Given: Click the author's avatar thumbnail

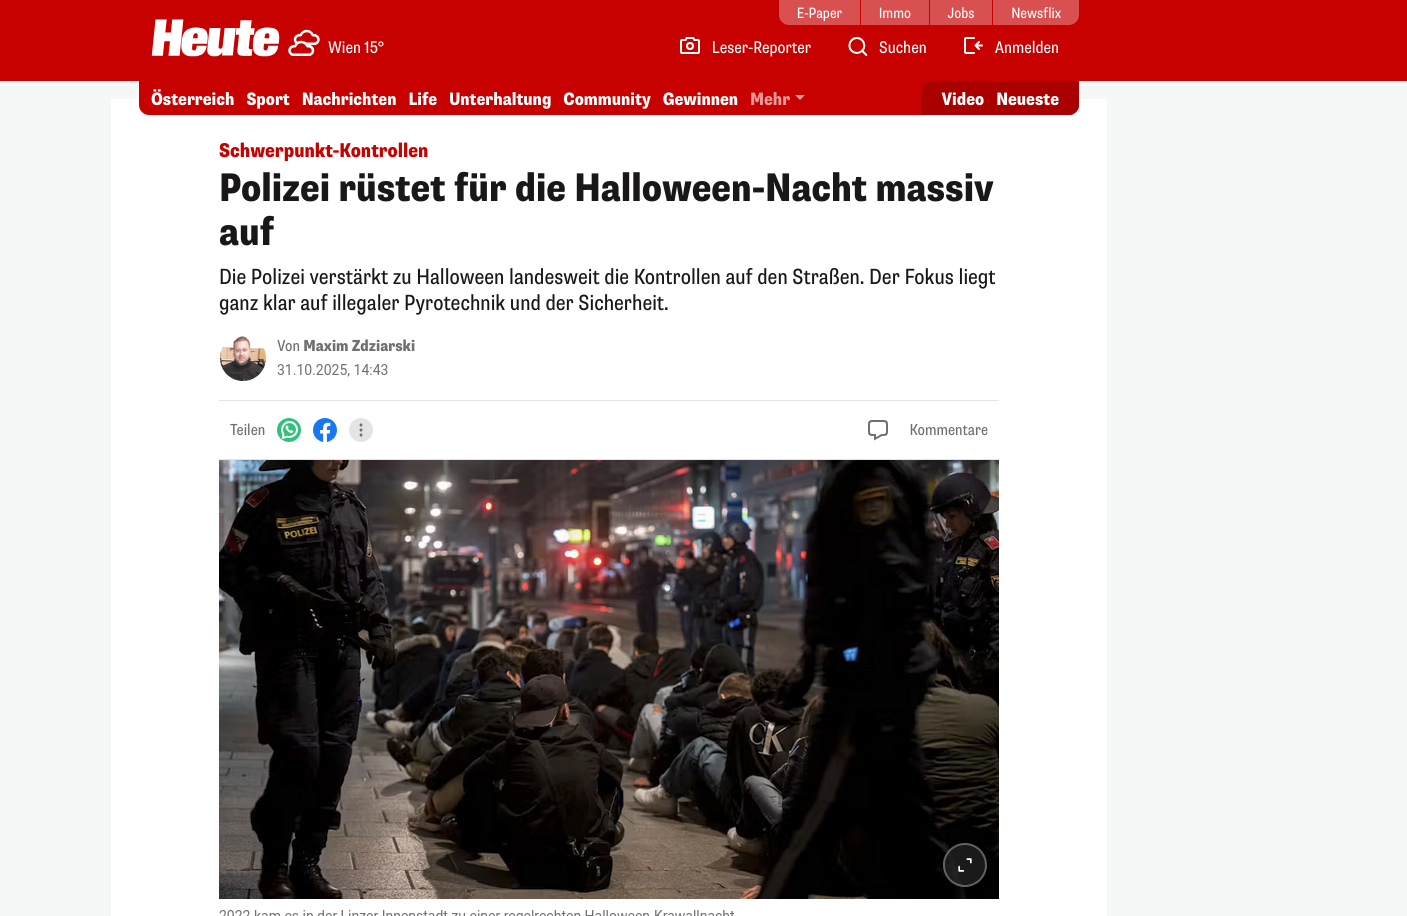Looking at the screenshot, I should (243, 358).
